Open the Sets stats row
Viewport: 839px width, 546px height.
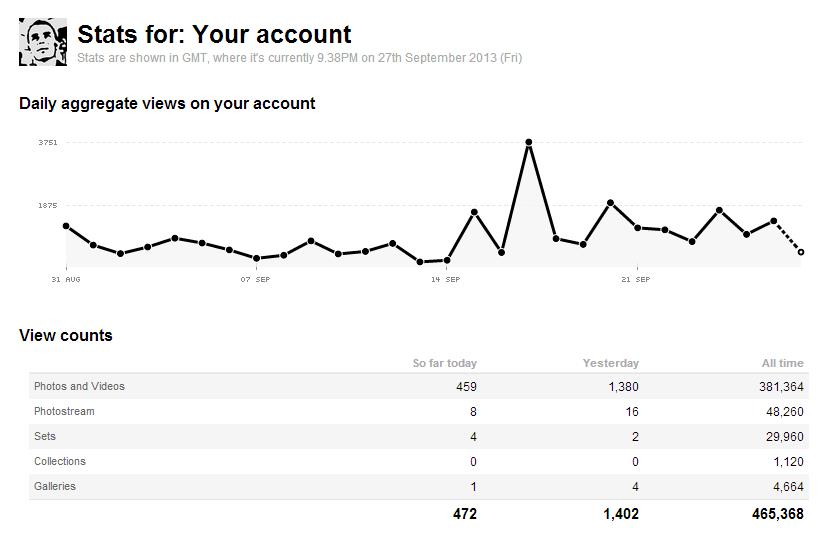(x=45, y=436)
